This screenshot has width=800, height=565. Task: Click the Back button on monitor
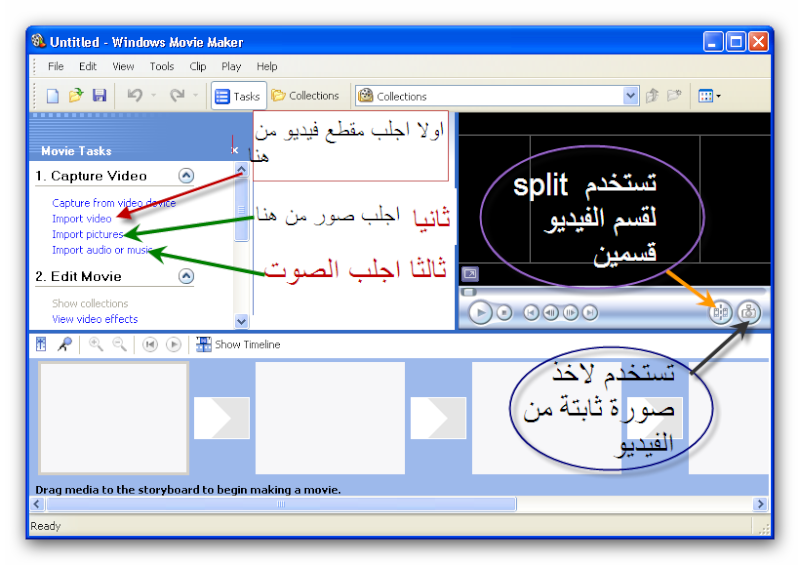[531, 312]
